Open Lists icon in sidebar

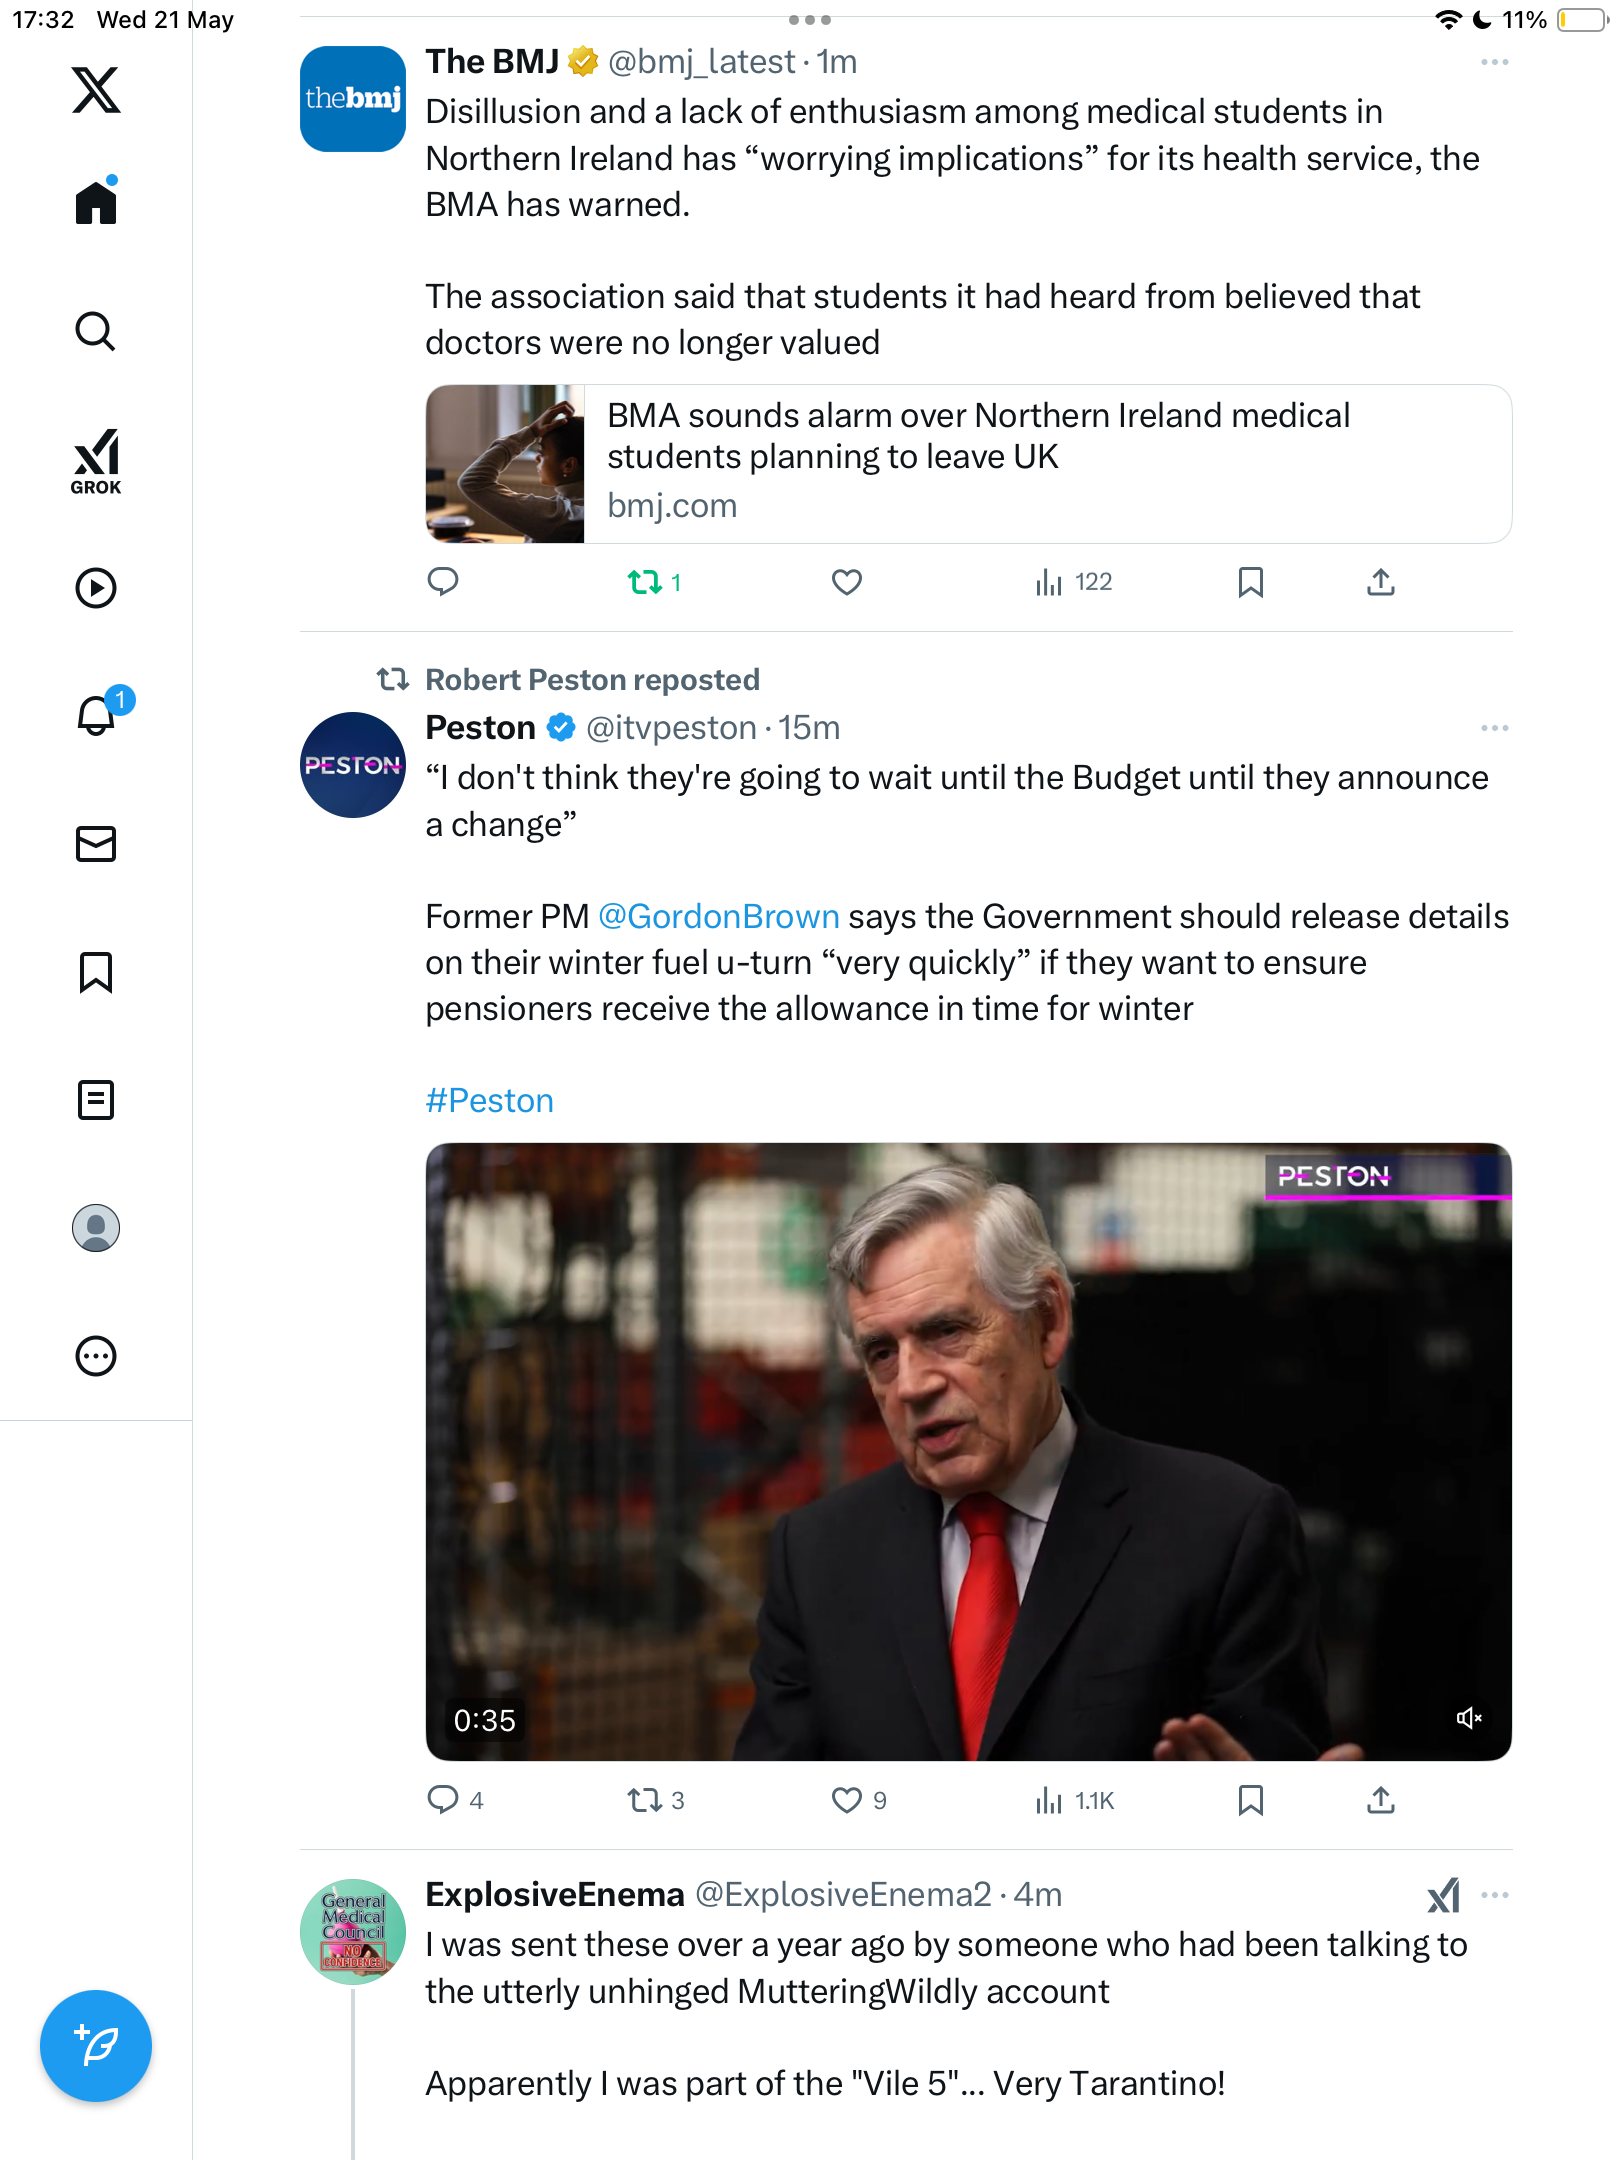pos(96,1100)
